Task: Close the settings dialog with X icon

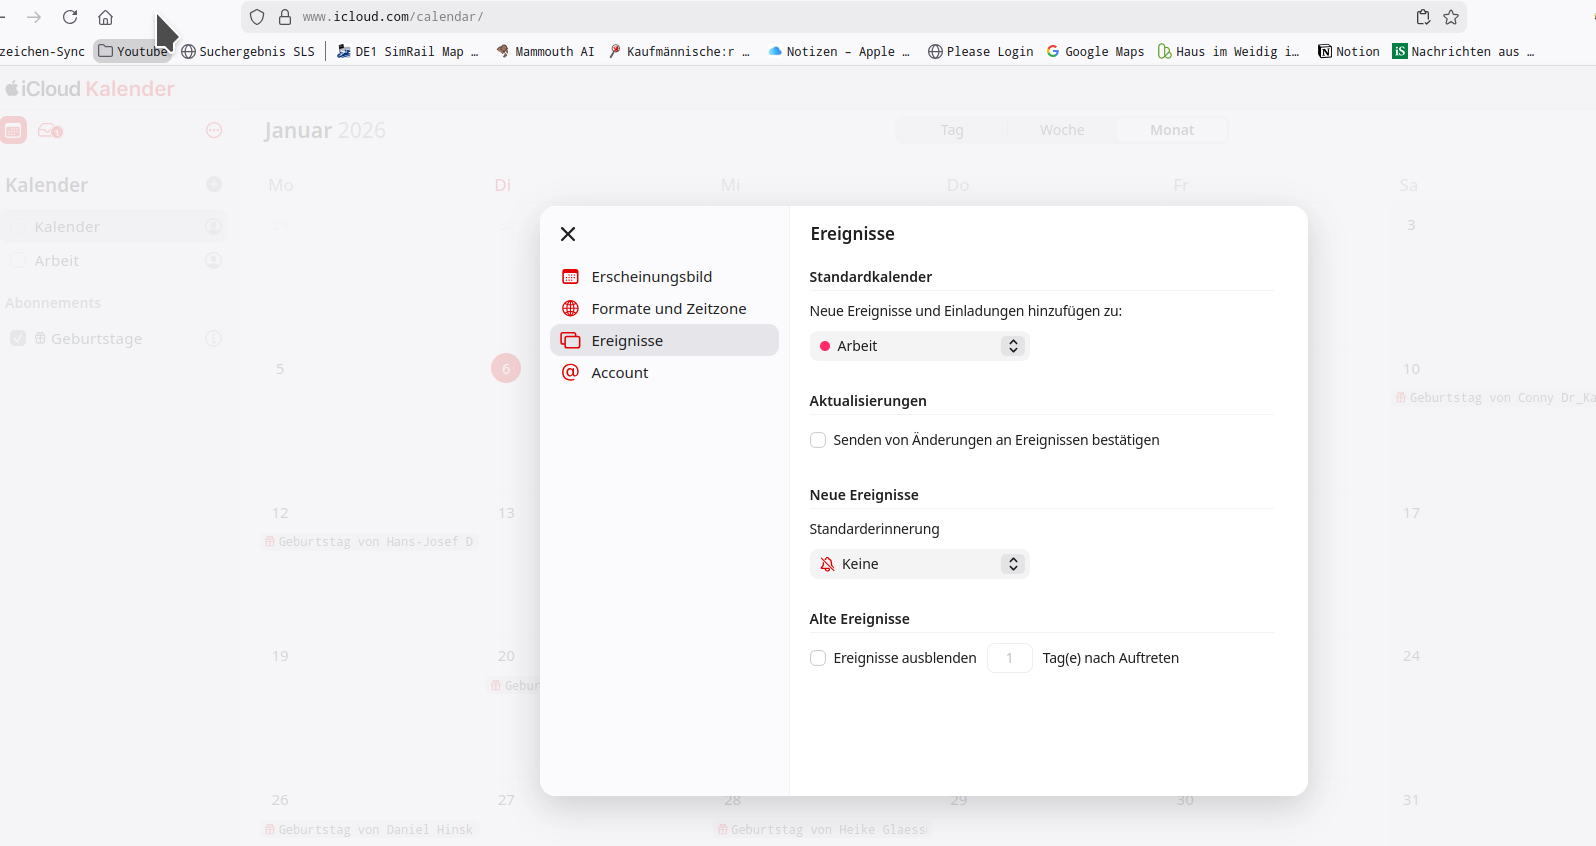Action: 568,234
